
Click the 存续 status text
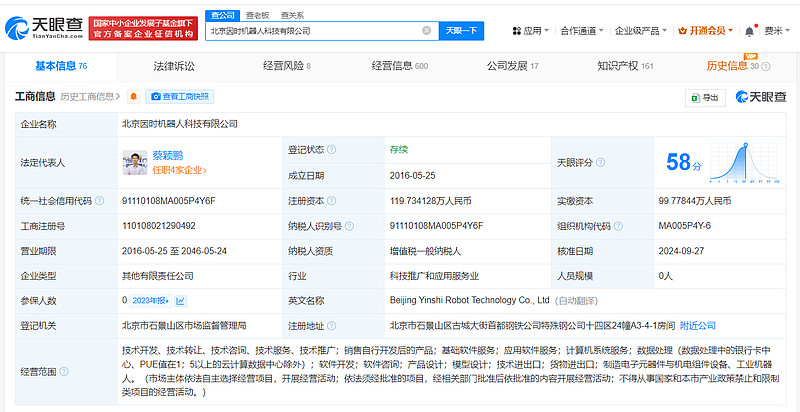[398, 150]
